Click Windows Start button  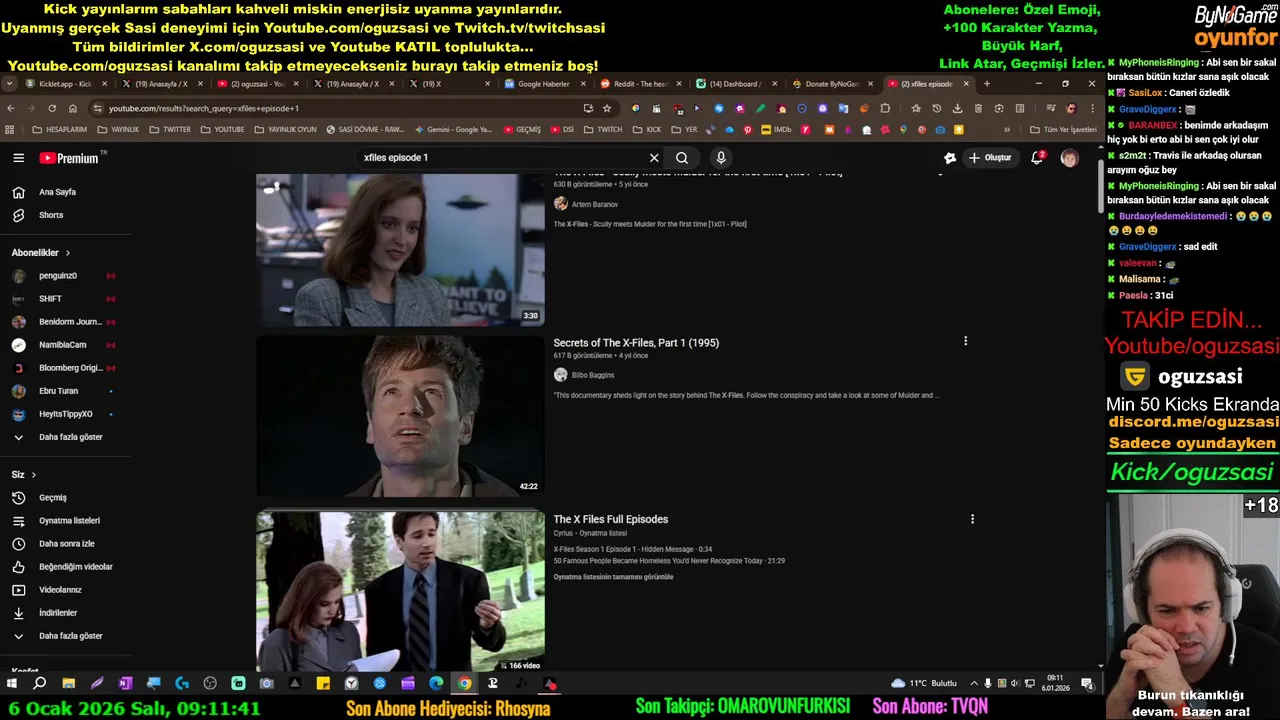click(x=12, y=683)
